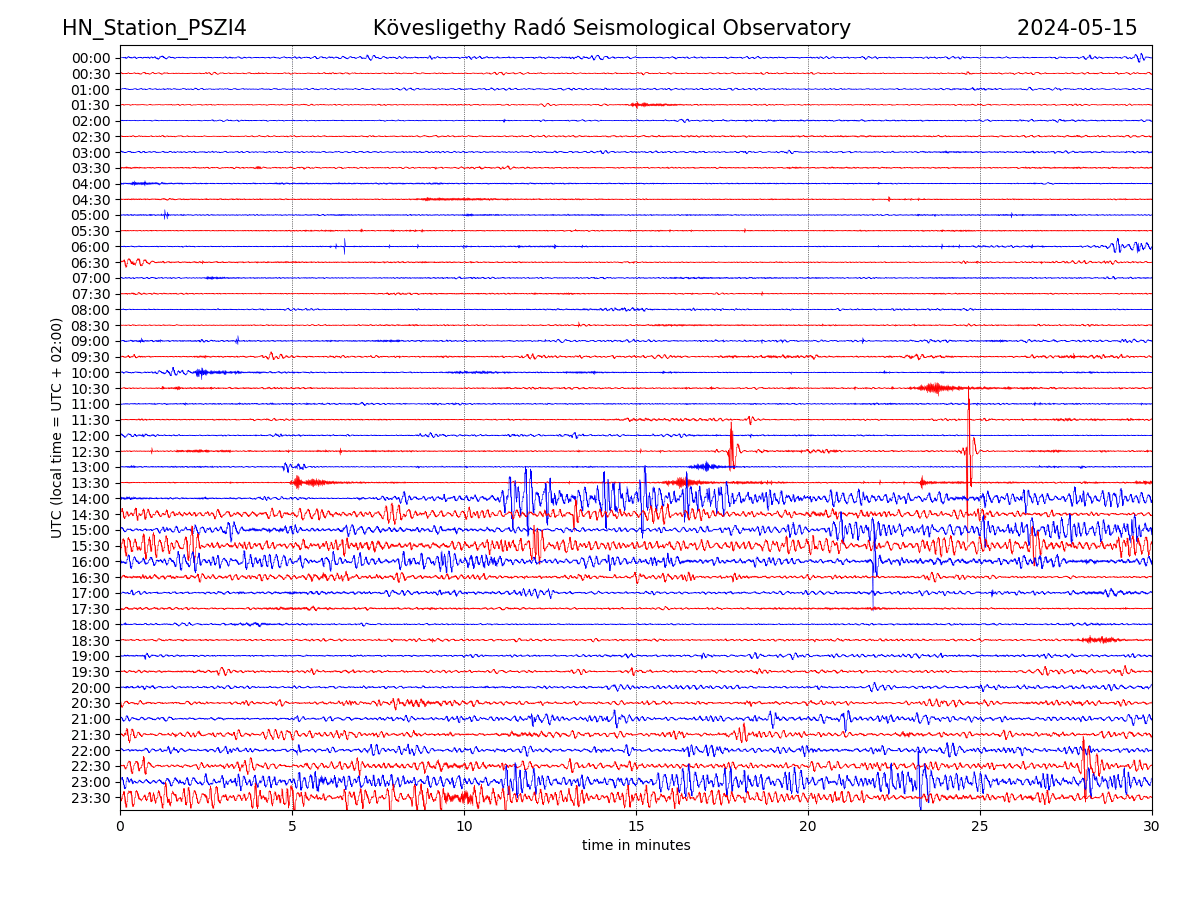Click the red burst near minute 28.5 on 18:30 trace
Image resolution: width=1200 pixels, height=900 pixels.
pos(1100,639)
